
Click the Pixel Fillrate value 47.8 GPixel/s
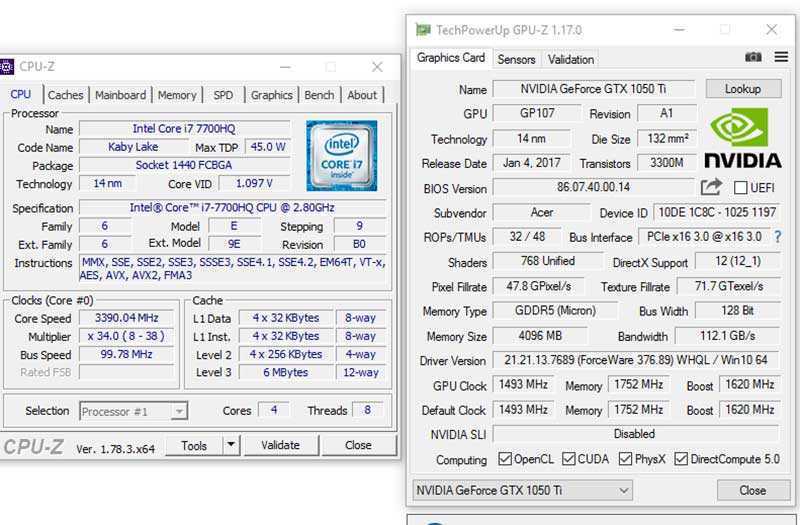(x=538, y=286)
